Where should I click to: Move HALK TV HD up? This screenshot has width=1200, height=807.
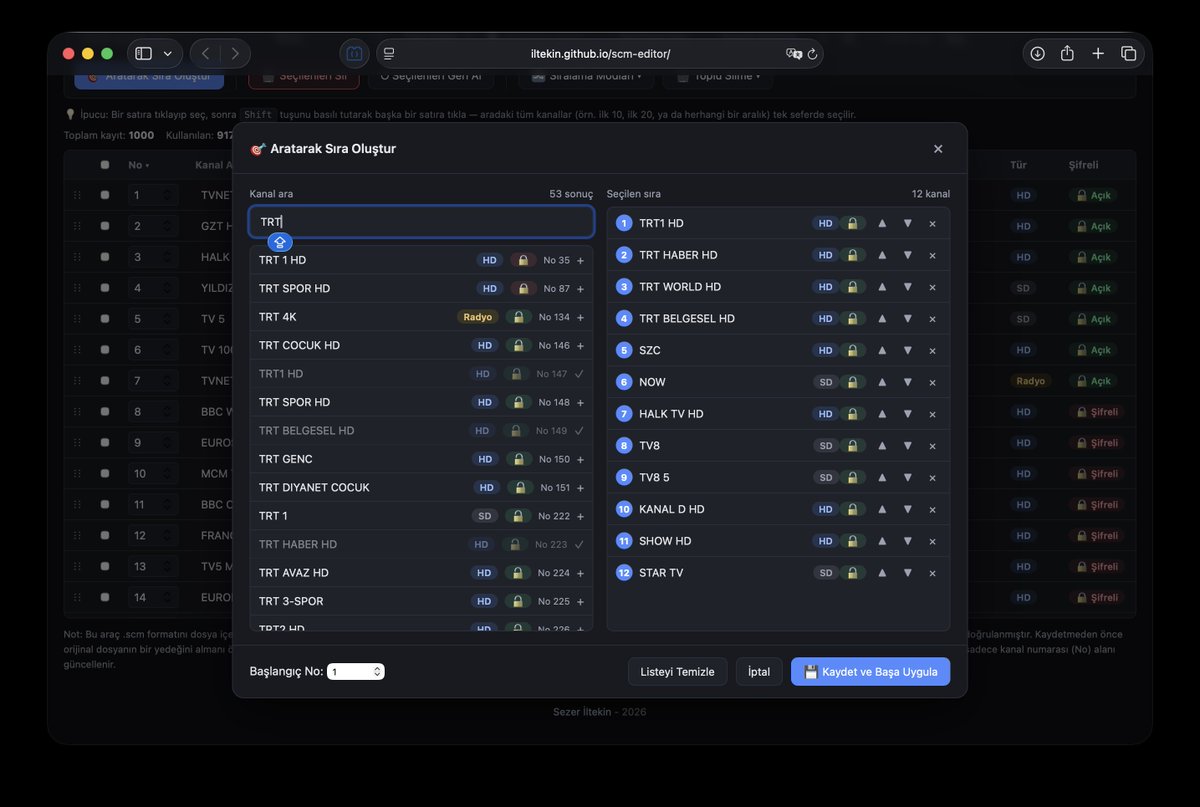tap(882, 414)
